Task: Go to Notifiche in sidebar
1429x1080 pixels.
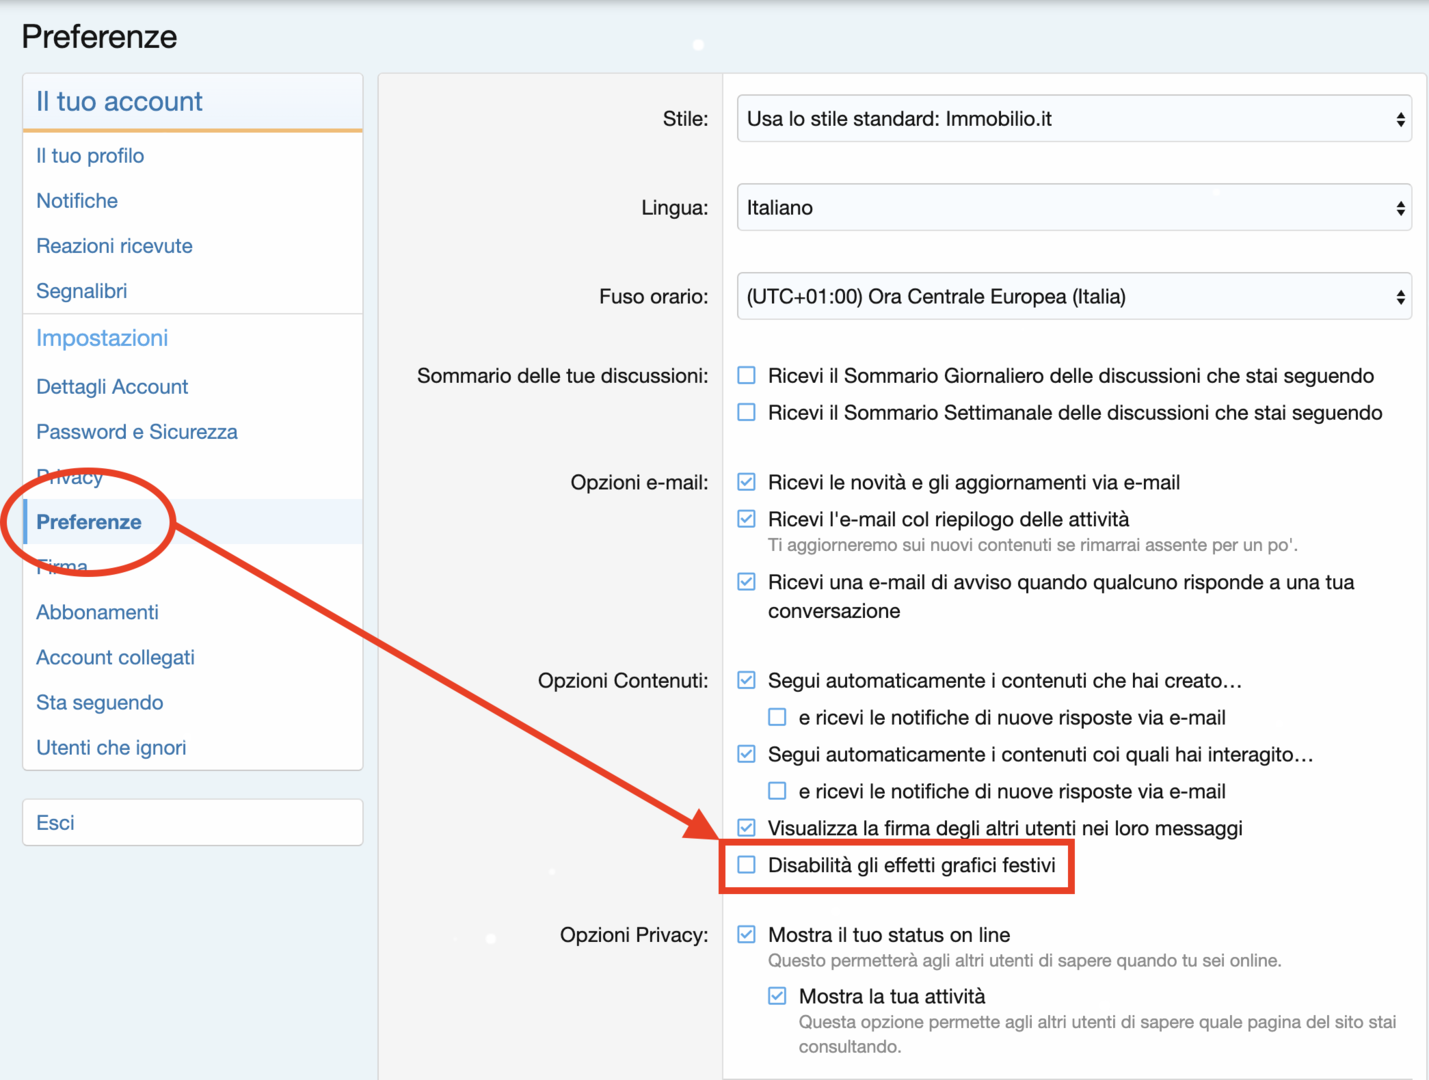Action: (x=77, y=201)
